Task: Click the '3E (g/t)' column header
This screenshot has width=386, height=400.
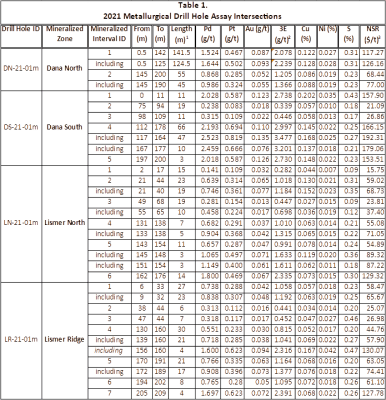Action: pyautogui.click(x=283, y=34)
